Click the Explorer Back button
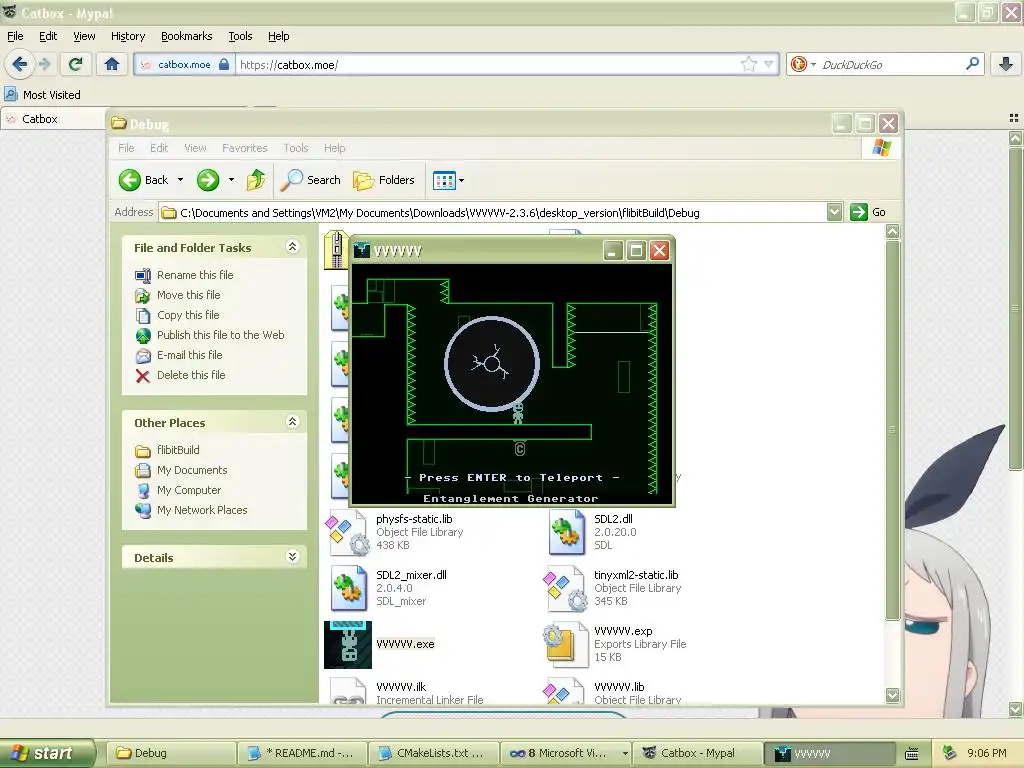This screenshot has height=768, width=1024. pyautogui.click(x=143, y=180)
